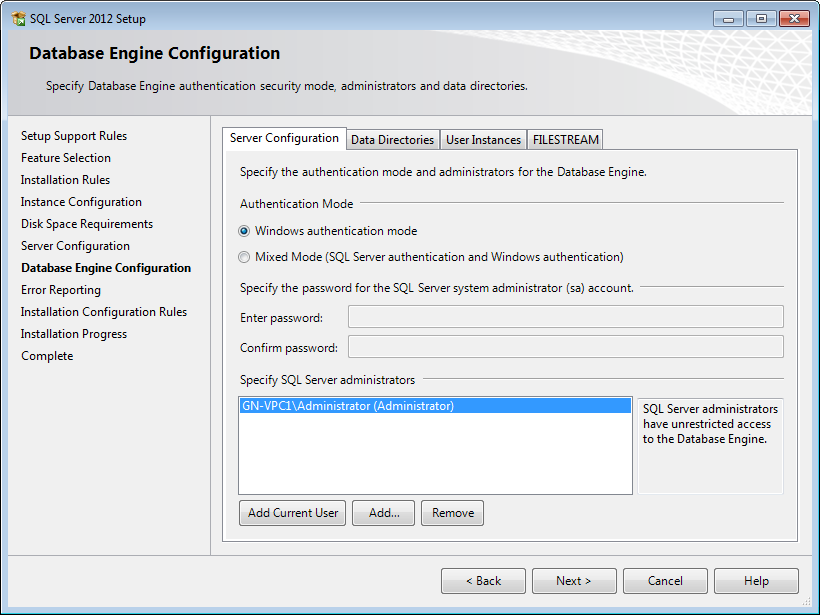
Task: Select Windows authentication mode
Action: [245, 231]
